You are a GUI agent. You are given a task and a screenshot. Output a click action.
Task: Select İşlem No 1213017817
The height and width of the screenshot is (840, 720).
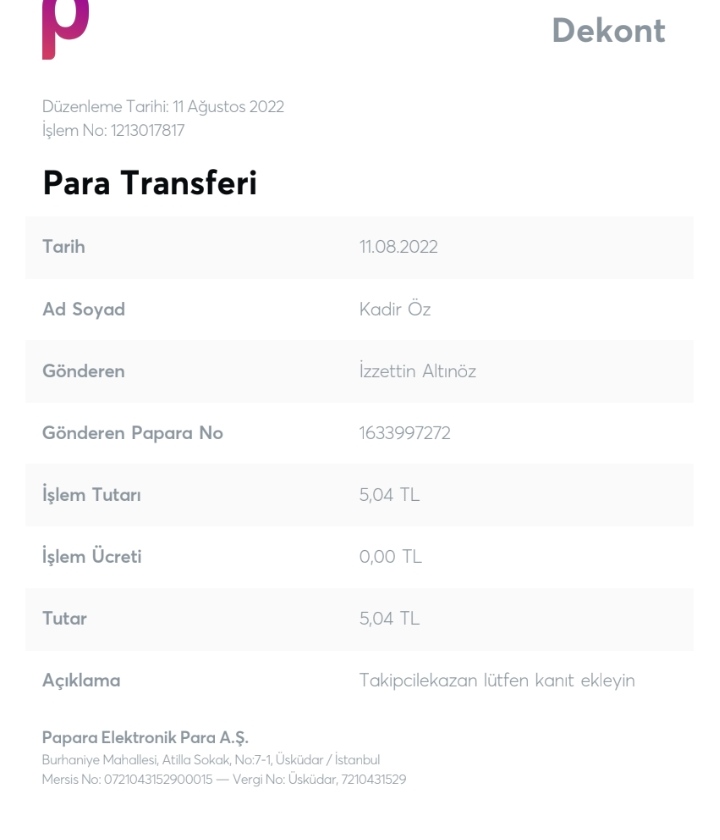(114, 130)
